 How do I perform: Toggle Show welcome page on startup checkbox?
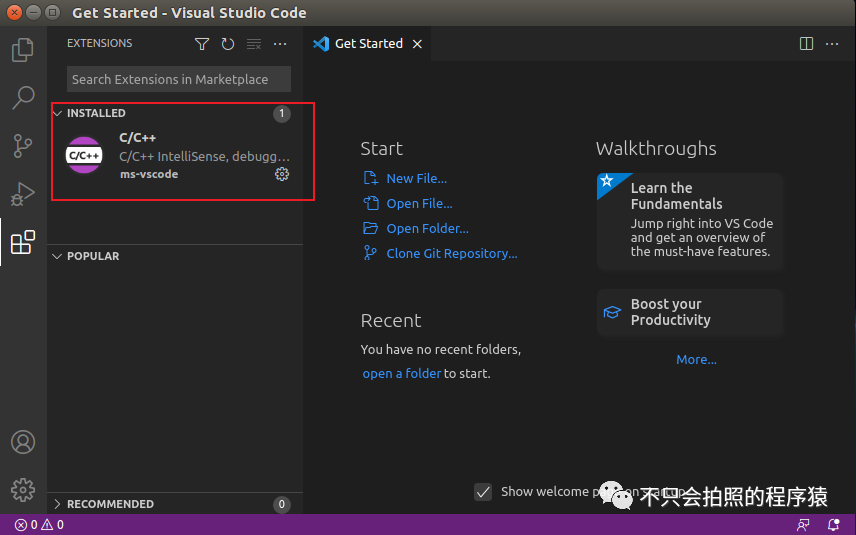click(x=483, y=492)
